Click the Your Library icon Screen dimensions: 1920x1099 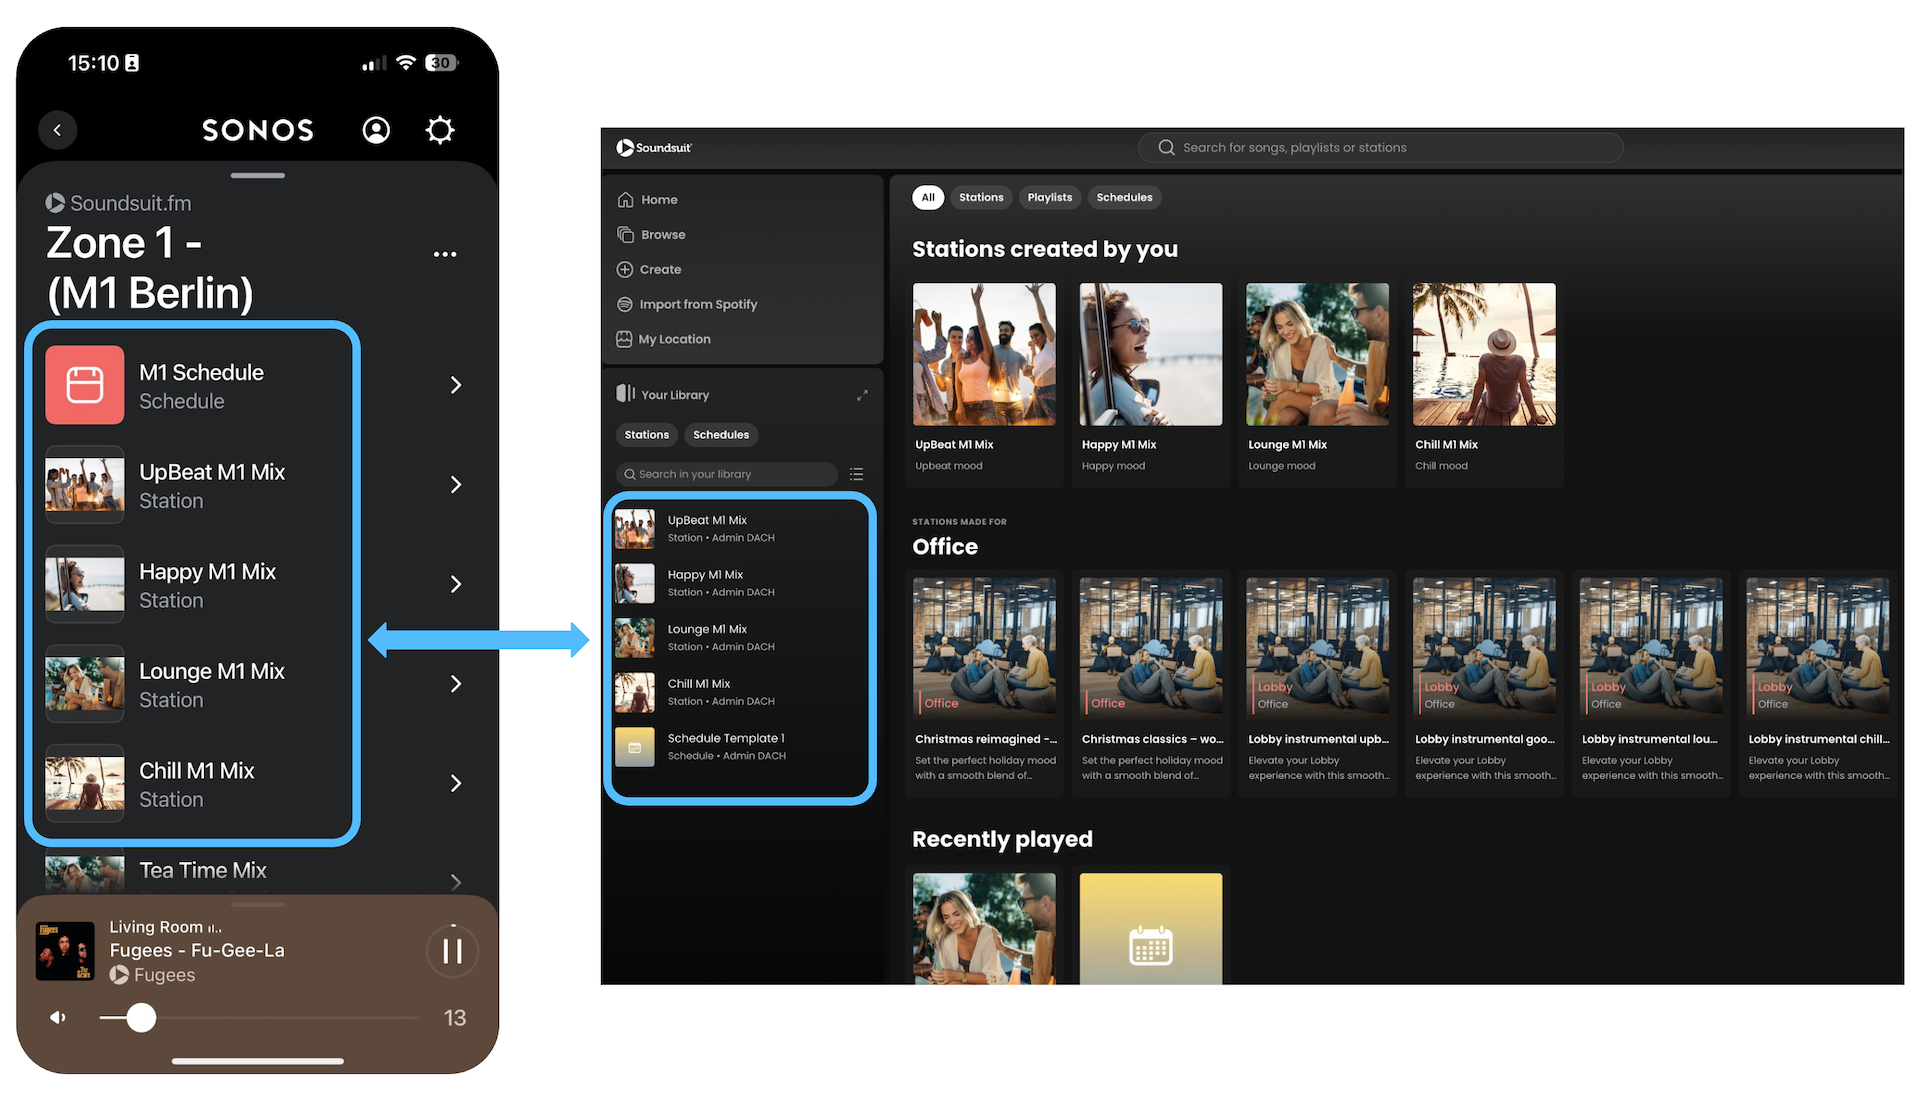[x=626, y=393]
